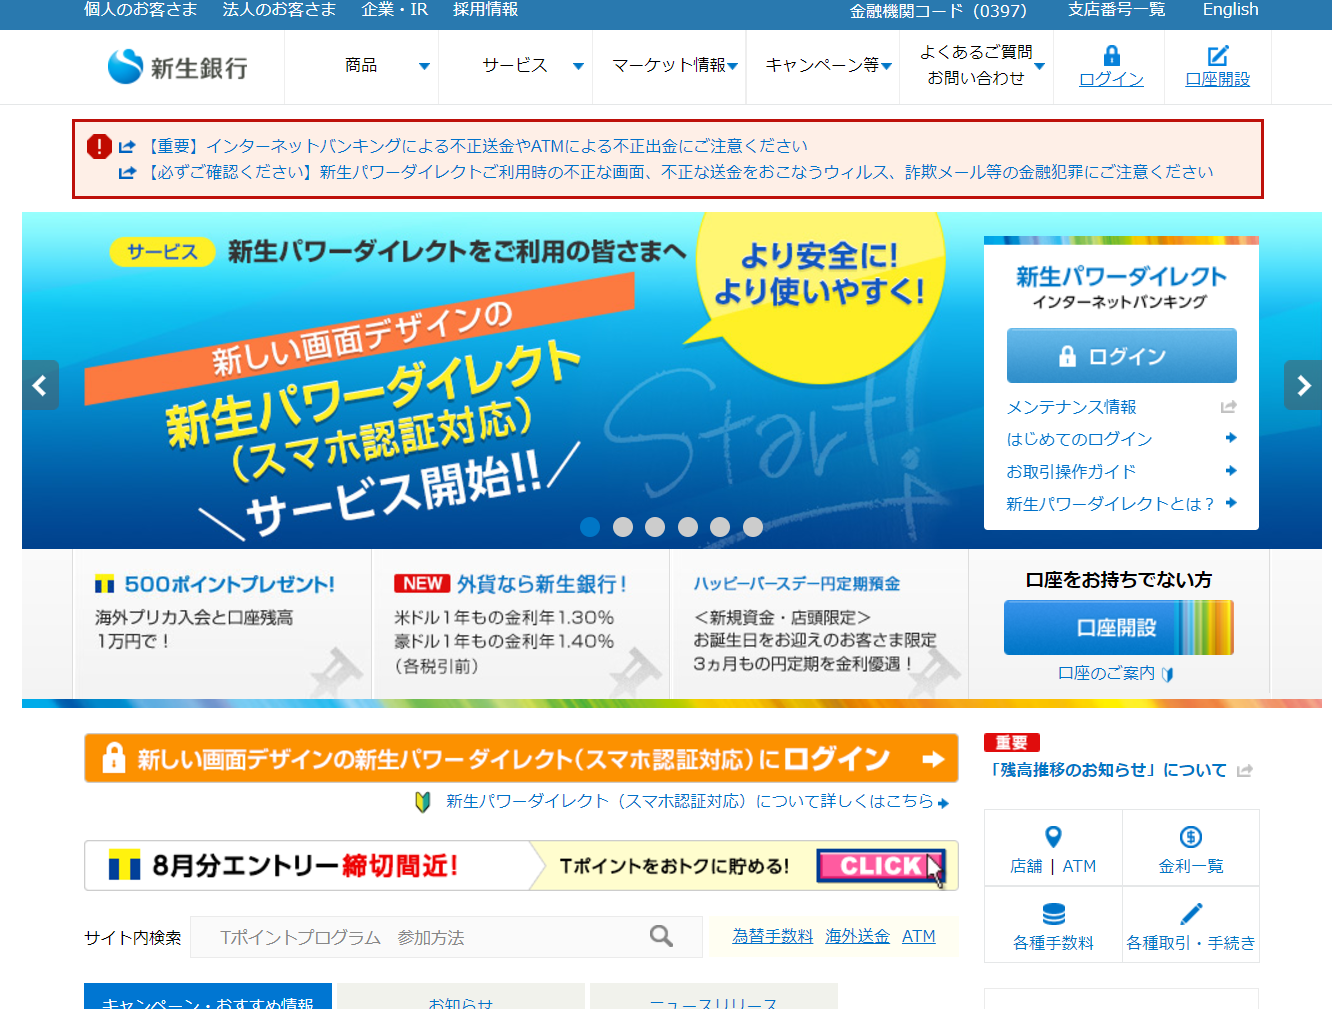Open 支店番号一覧 link

coord(1116,10)
